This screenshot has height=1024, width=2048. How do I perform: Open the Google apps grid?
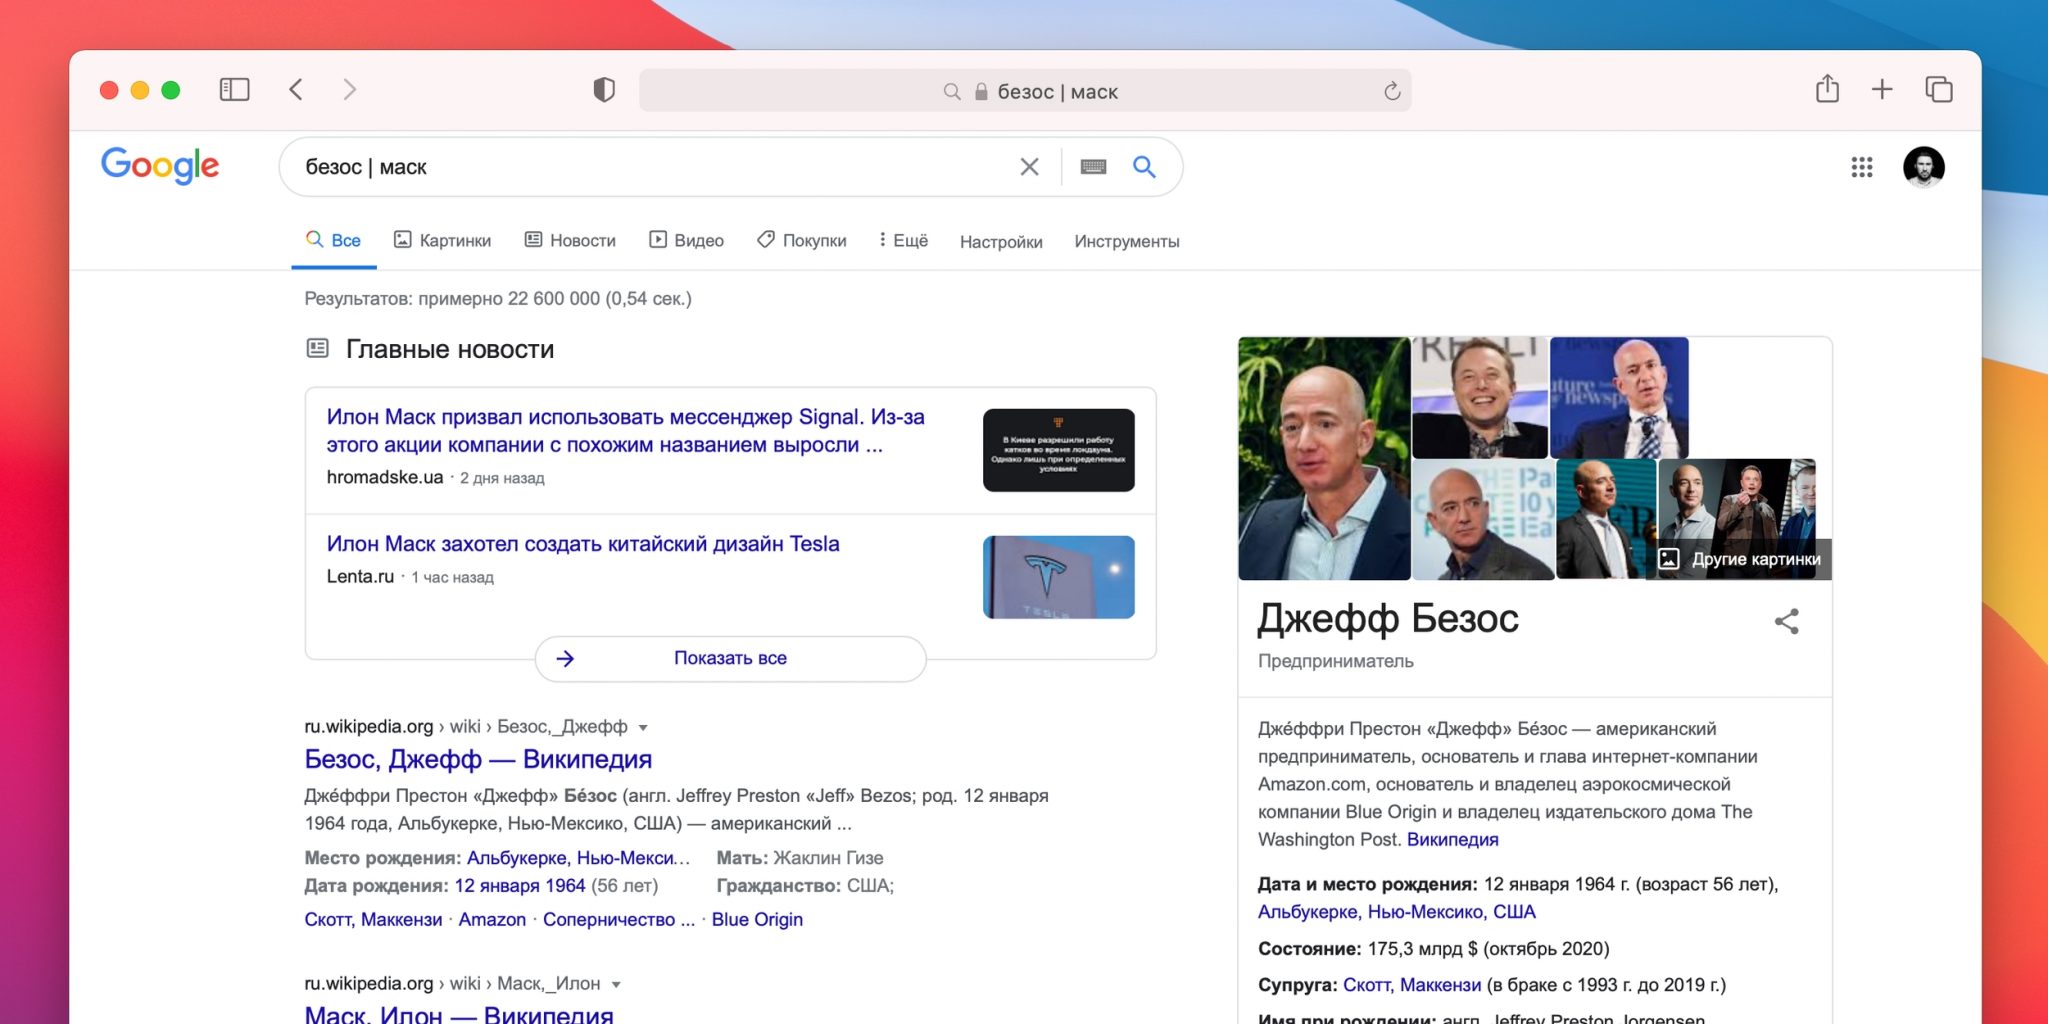point(1861,167)
